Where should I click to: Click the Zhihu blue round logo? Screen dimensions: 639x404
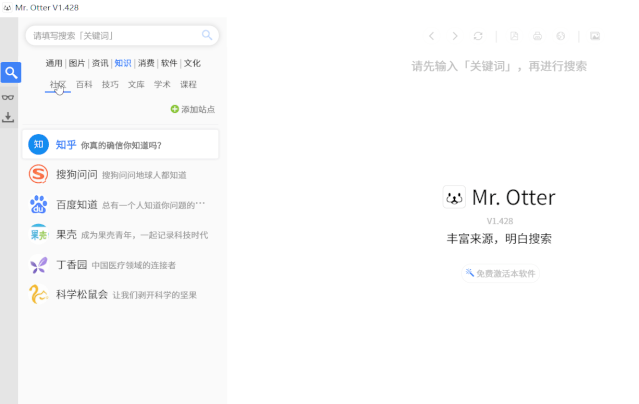[38, 144]
